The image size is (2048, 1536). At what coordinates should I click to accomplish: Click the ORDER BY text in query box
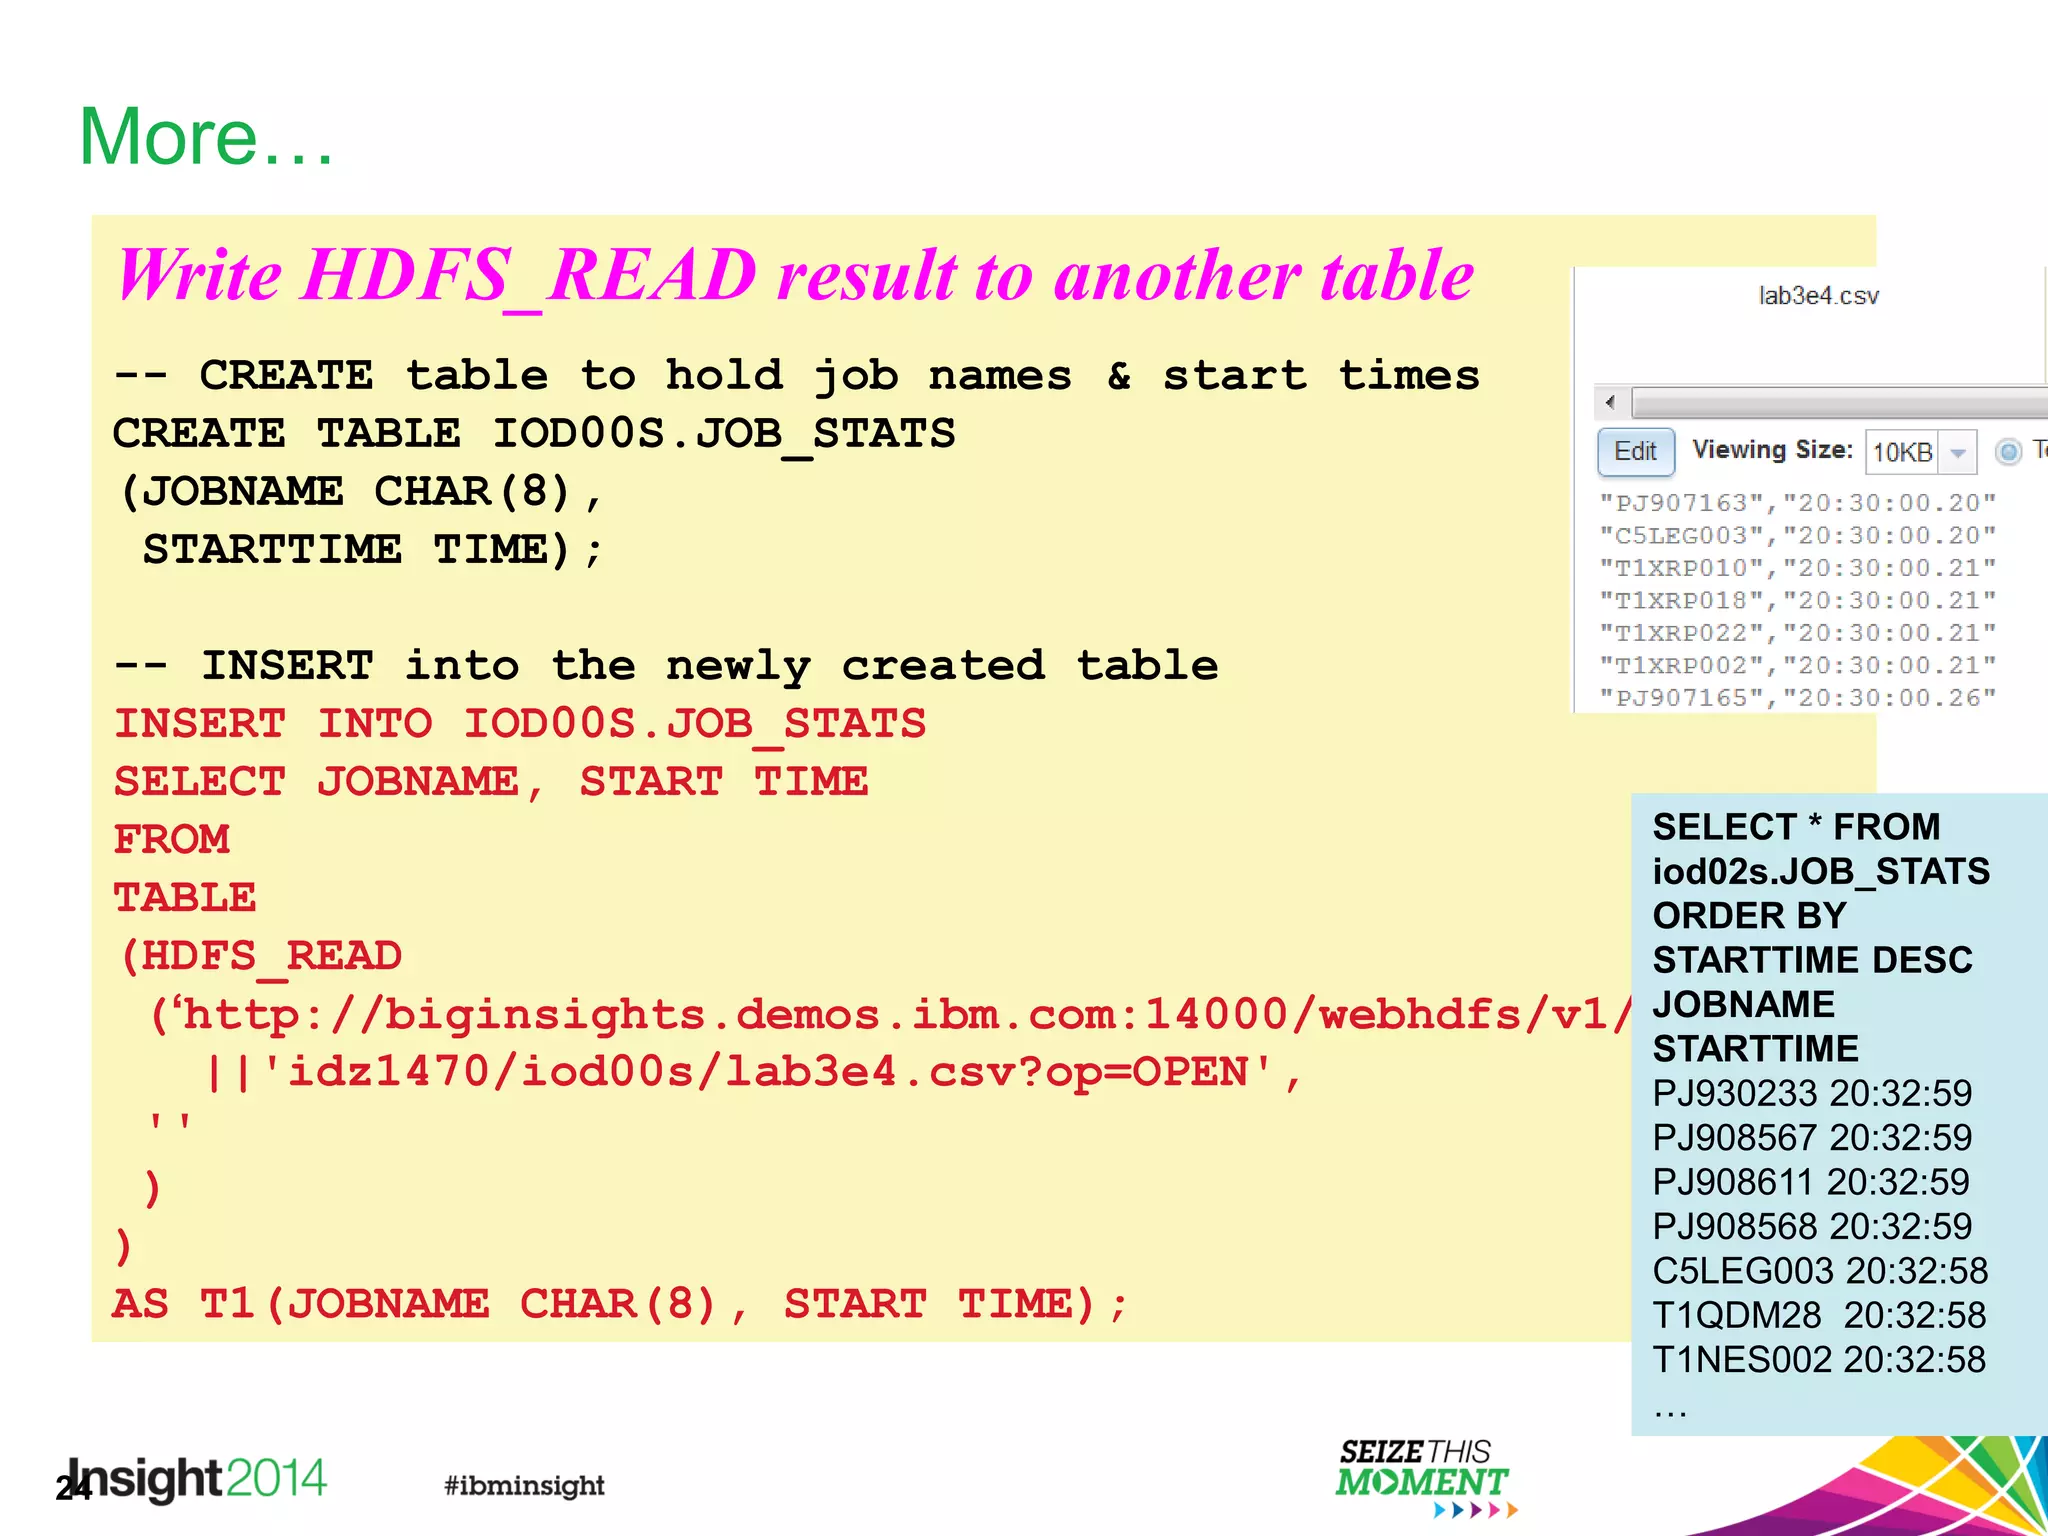(x=1749, y=916)
